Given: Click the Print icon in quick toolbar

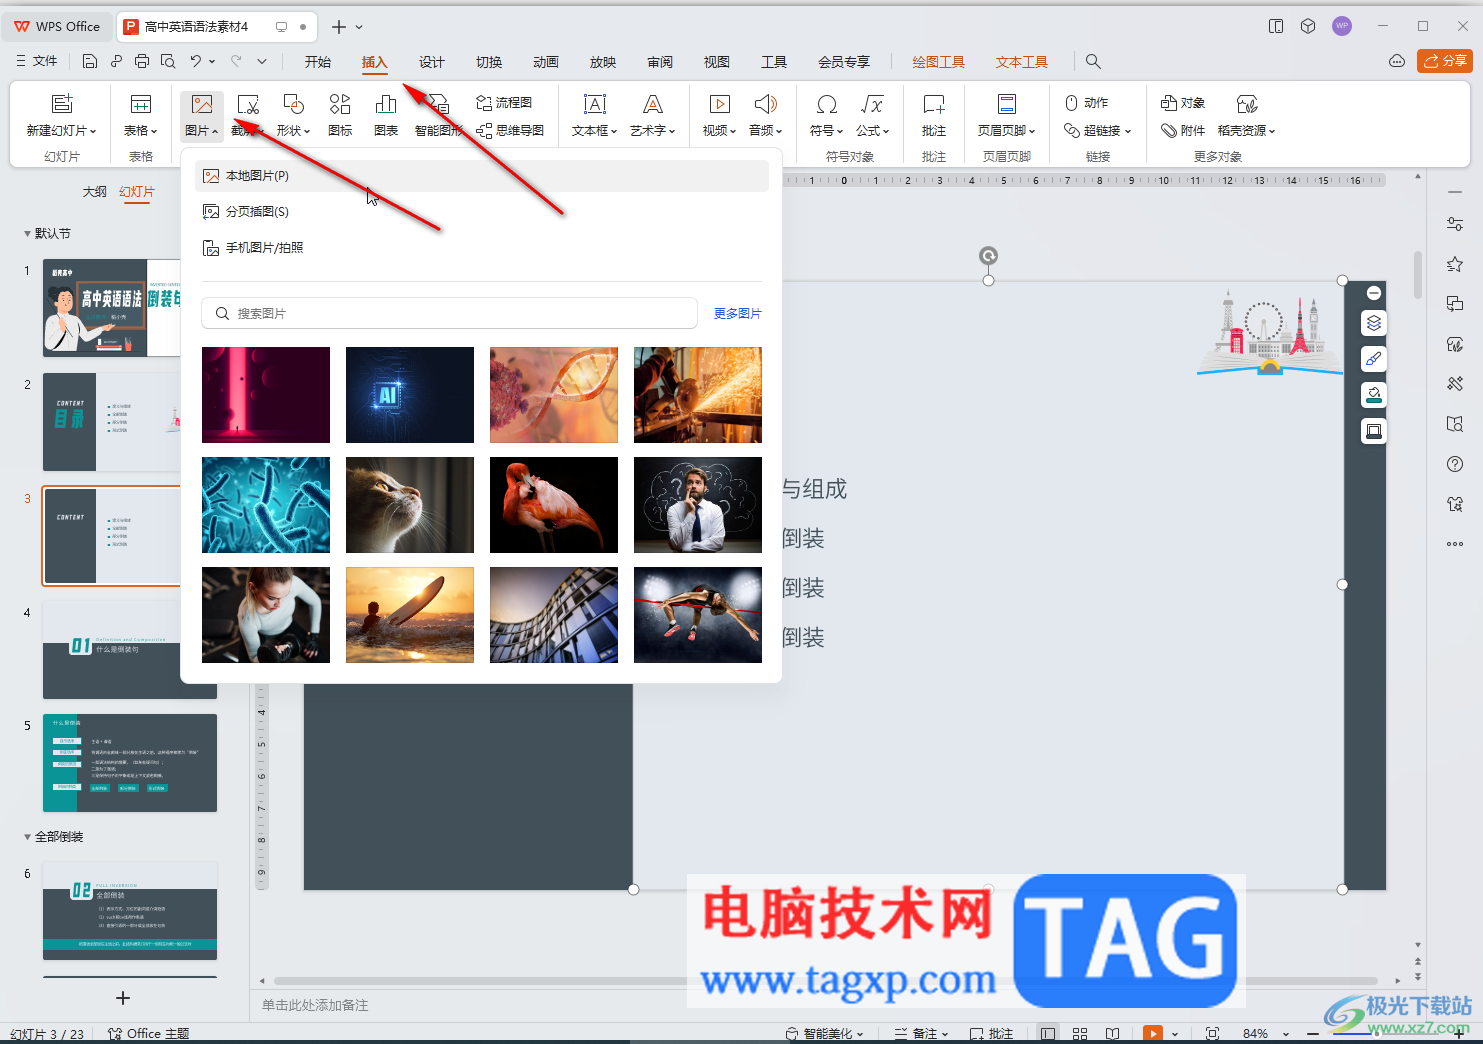Looking at the screenshot, I should [142, 61].
